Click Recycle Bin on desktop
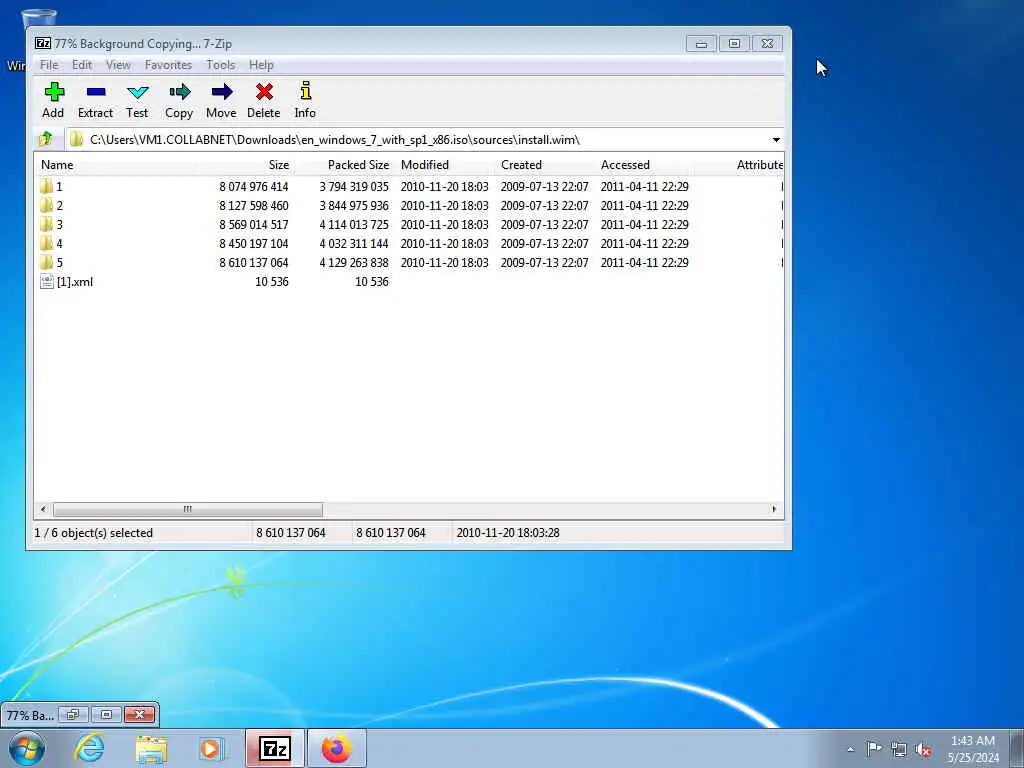This screenshot has height=768, width=1024. [38, 18]
